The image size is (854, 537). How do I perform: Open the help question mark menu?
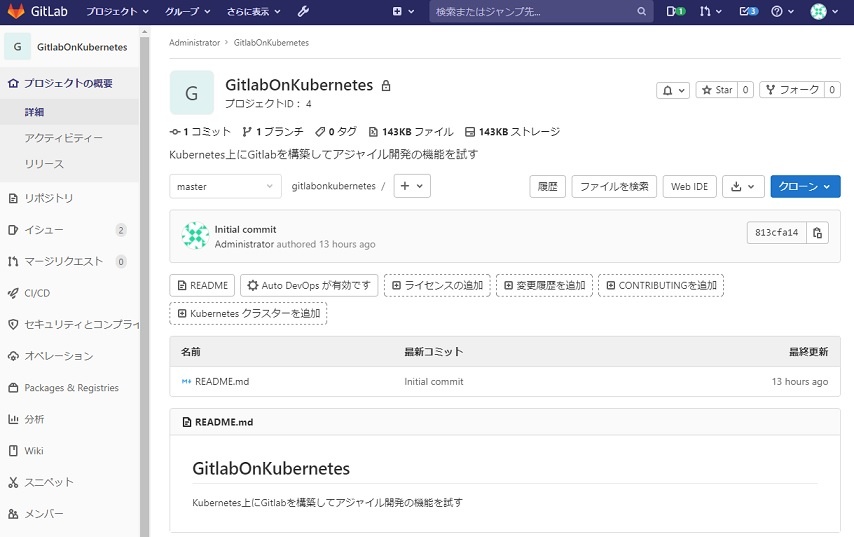coord(782,11)
